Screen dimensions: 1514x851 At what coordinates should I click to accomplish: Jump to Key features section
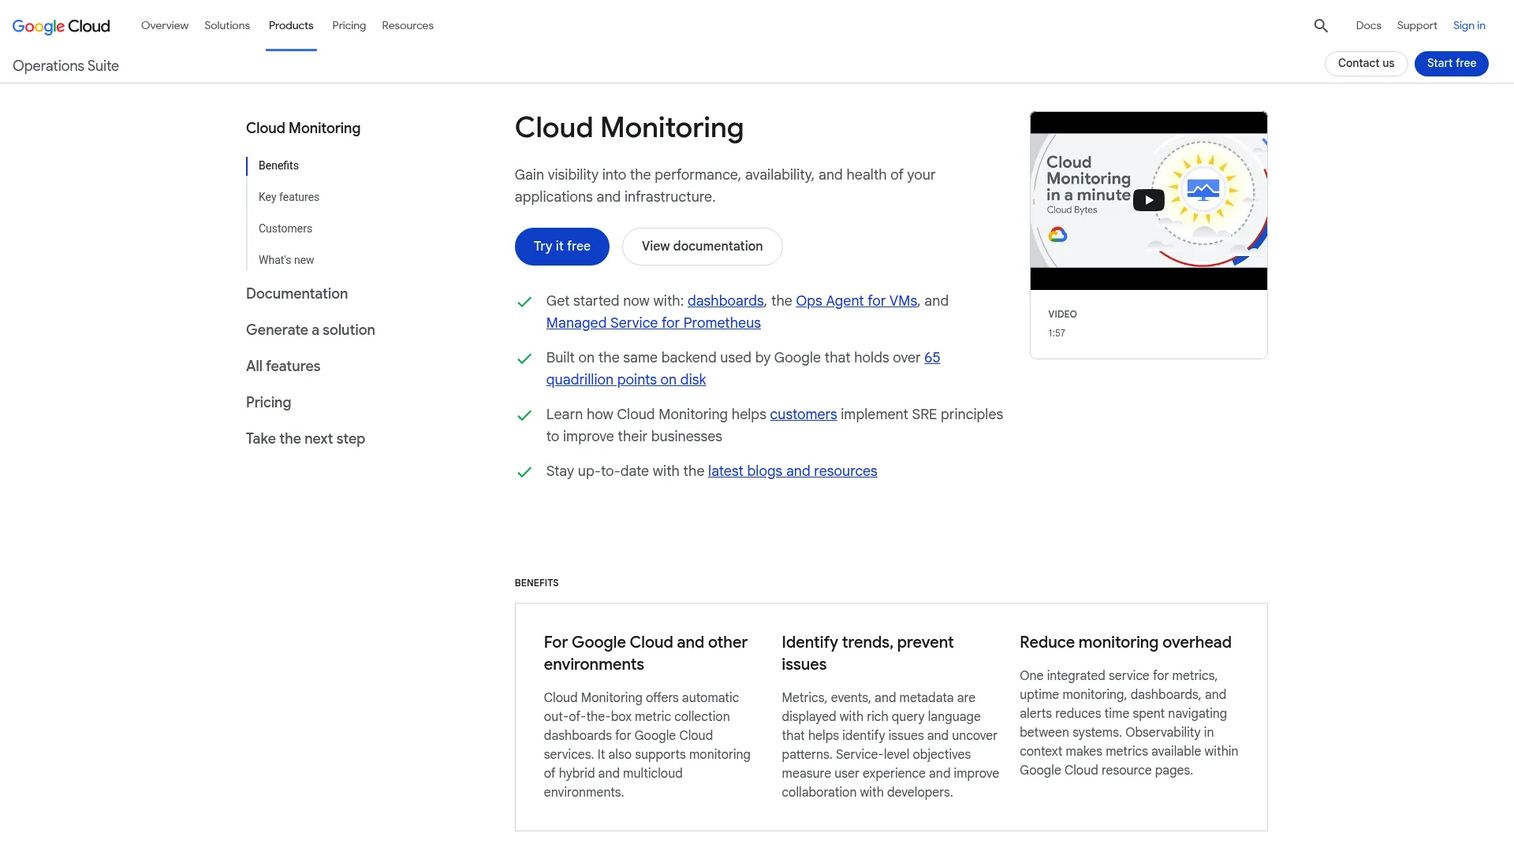click(x=289, y=197)
